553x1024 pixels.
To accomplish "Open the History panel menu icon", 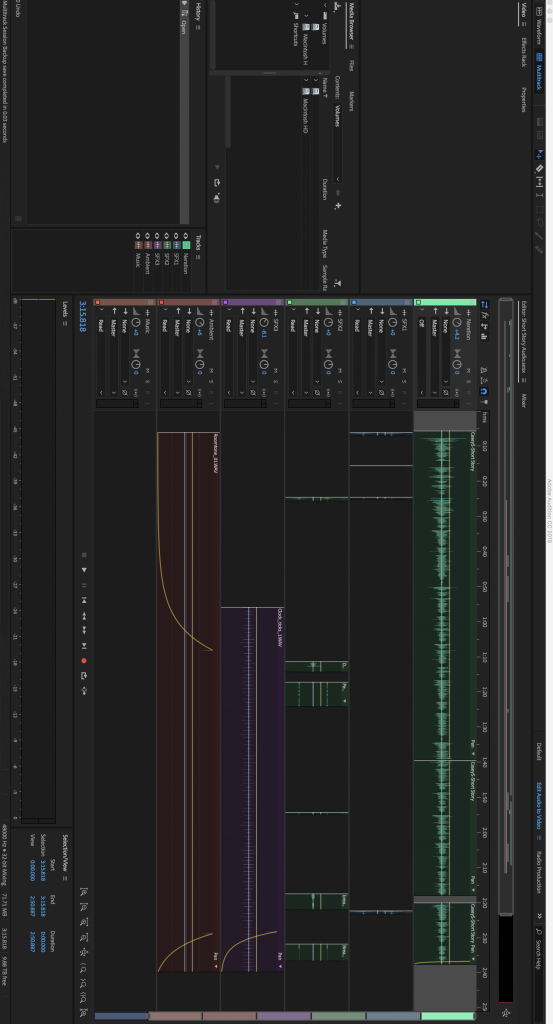I will click(198, 28).
